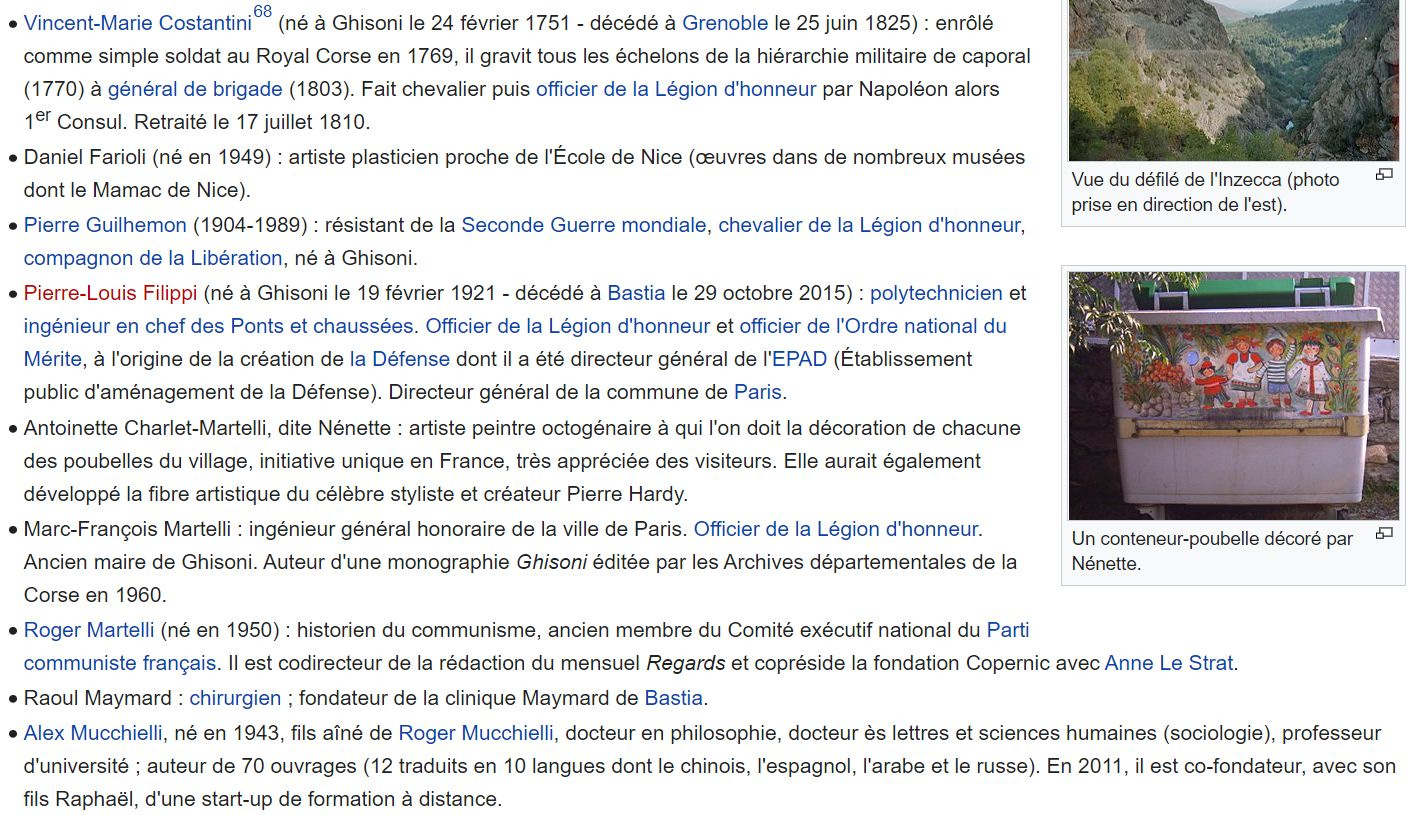Viewport: 1410px width, 815px height.
Task: Open the Grenoble link
Action: tap(725, 23)
